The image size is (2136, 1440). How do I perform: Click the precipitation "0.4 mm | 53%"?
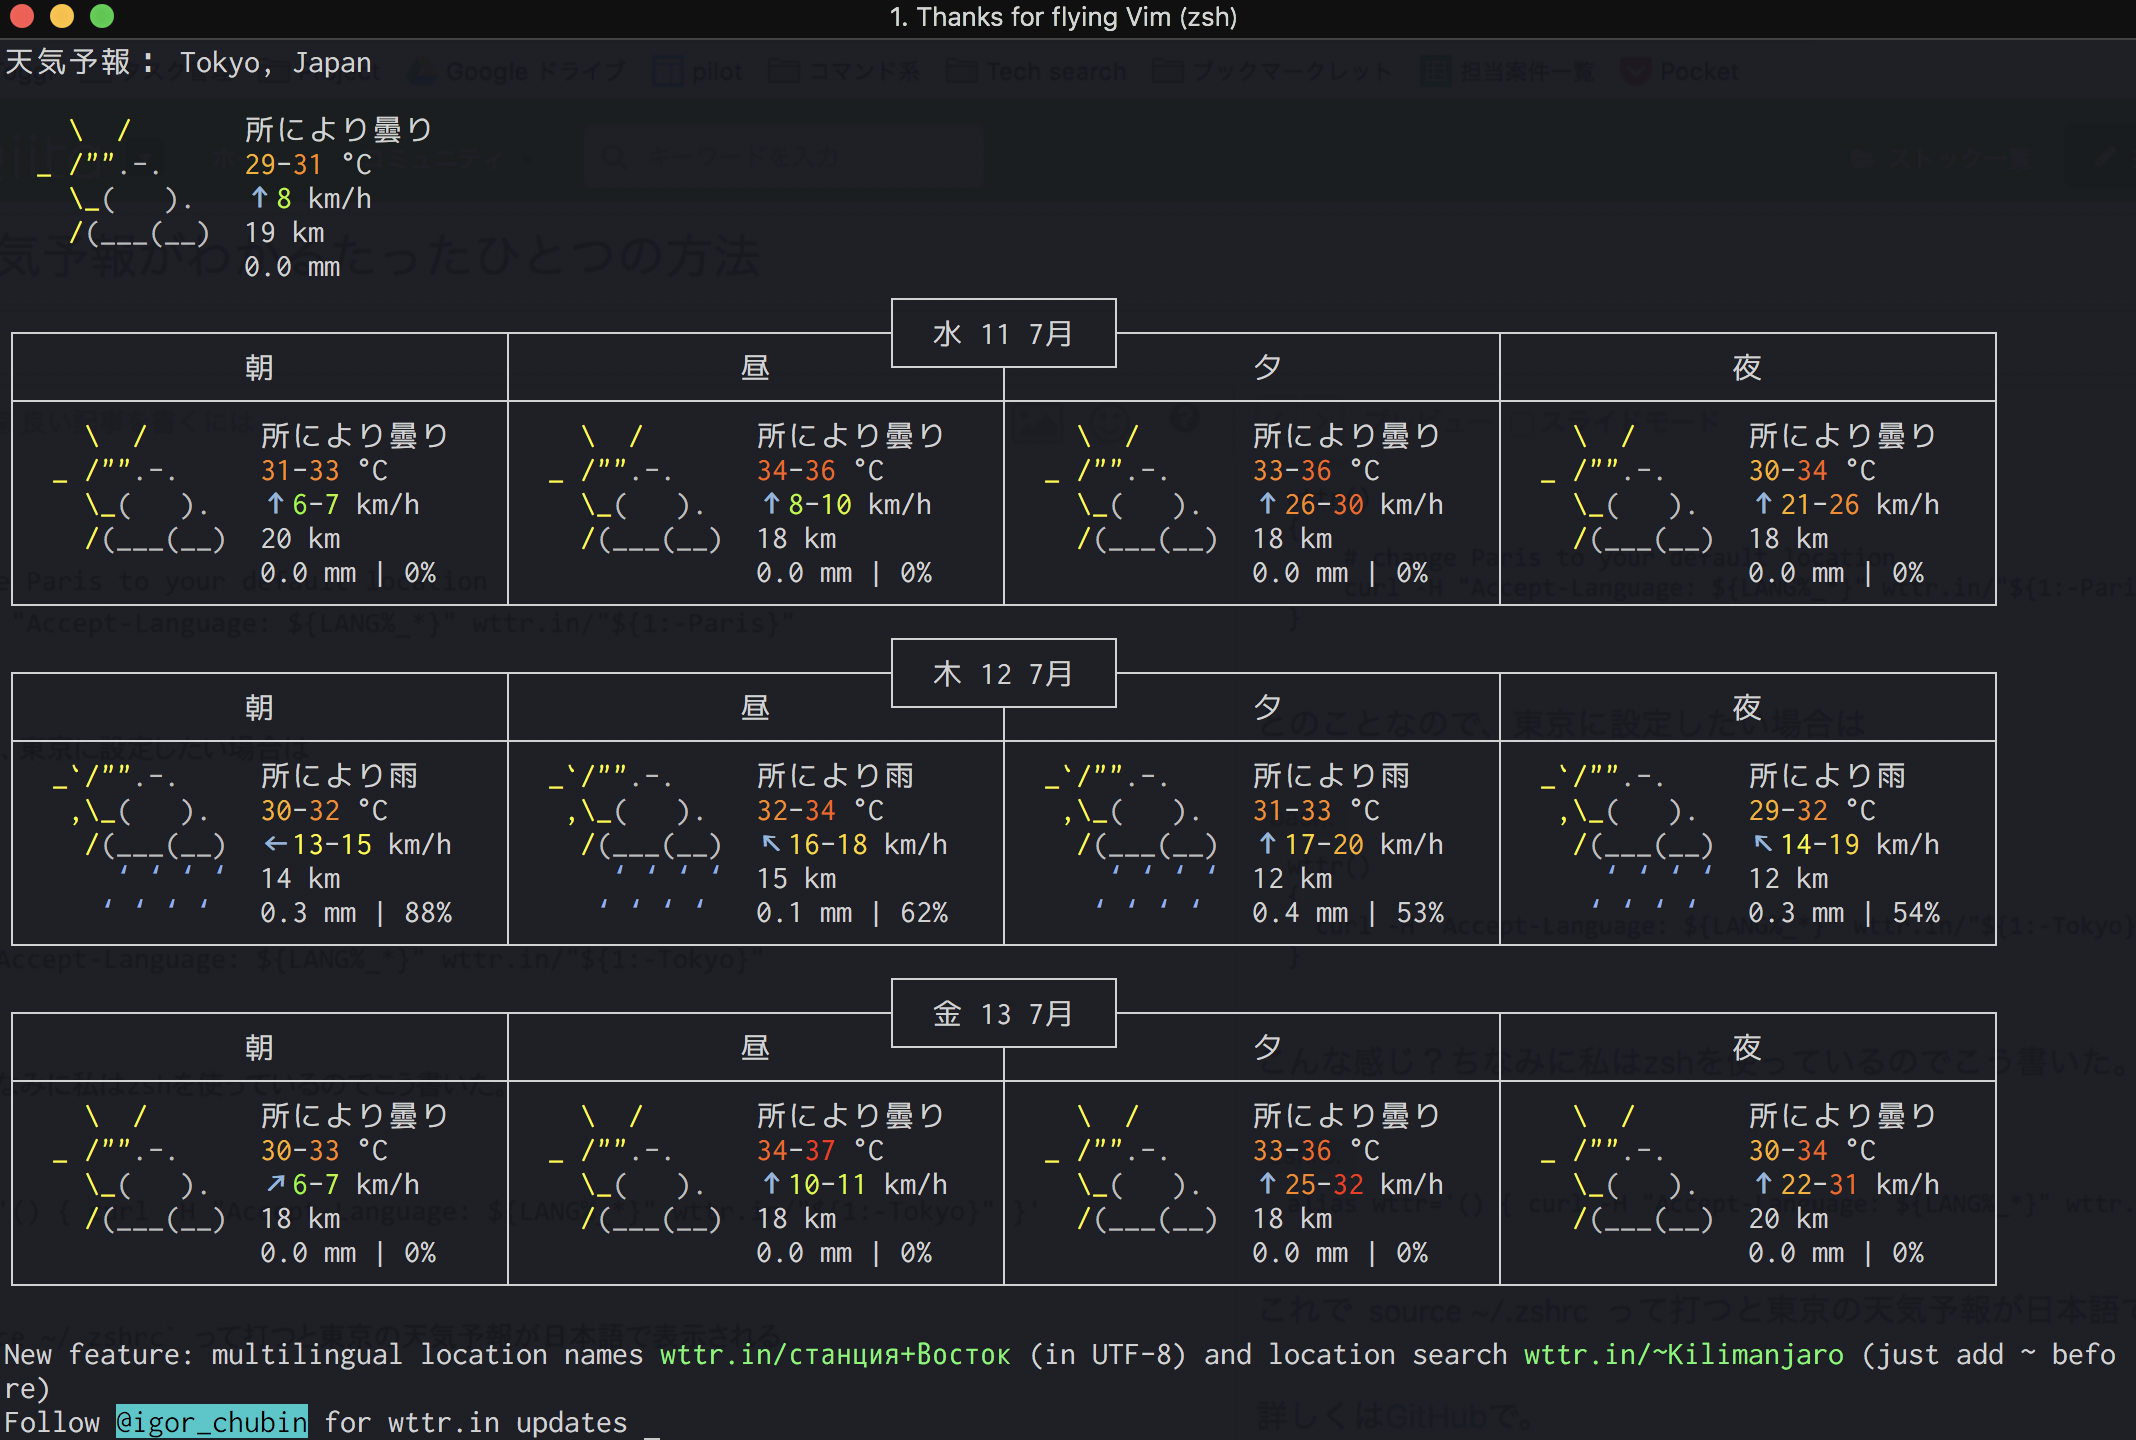pyautogui.click(x=1349, y=913)
